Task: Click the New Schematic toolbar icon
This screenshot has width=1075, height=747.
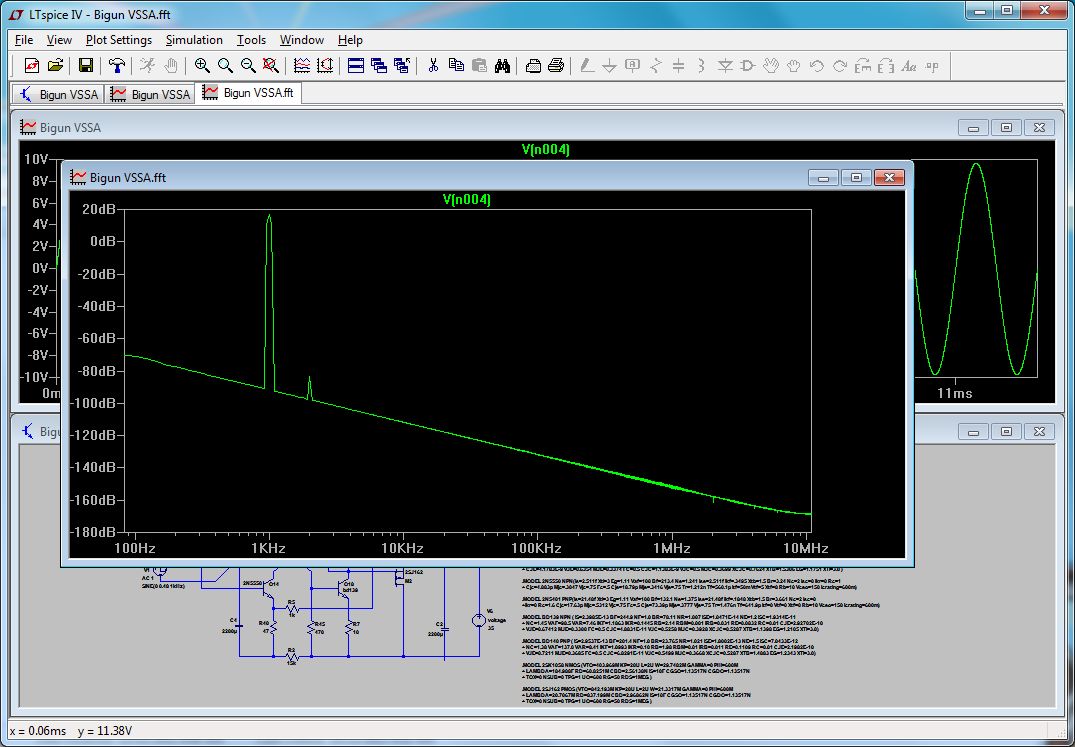Action: click(x=32, y=65)
